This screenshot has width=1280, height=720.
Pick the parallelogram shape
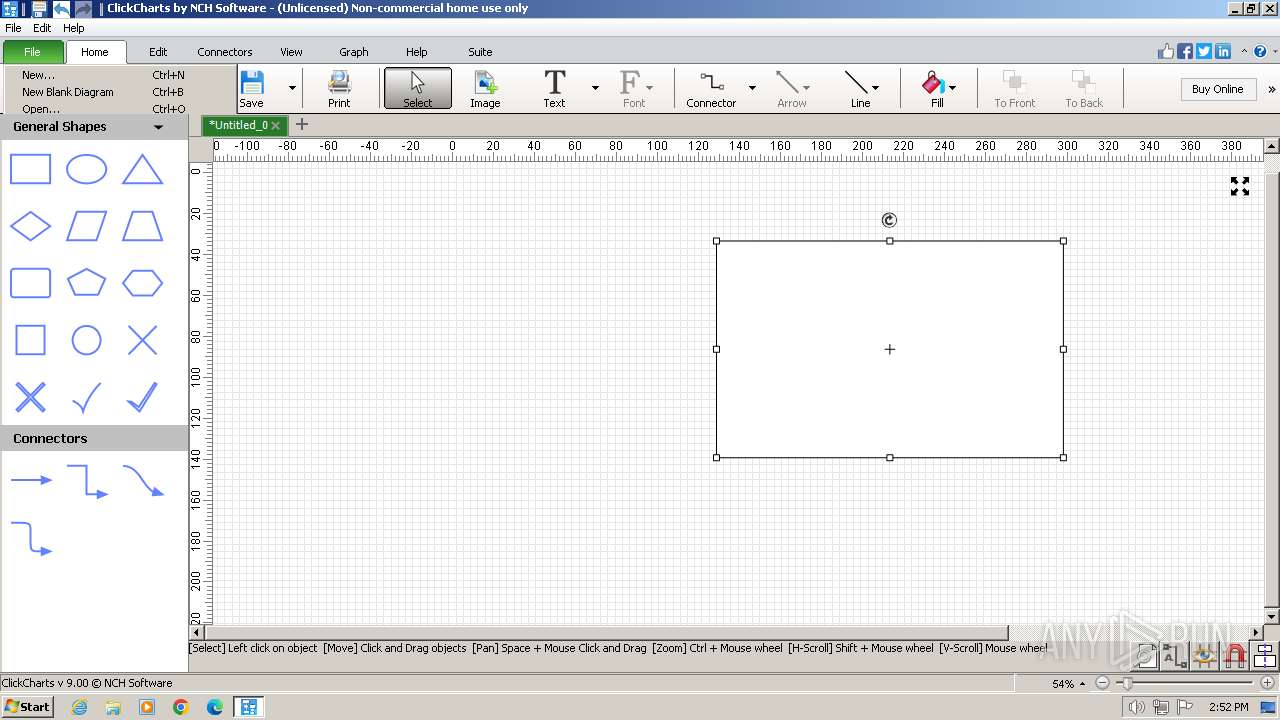86,226
